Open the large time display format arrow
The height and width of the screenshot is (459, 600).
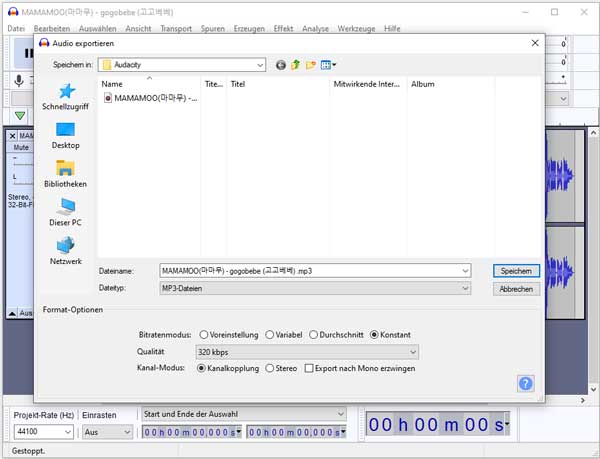pos(507,424)
